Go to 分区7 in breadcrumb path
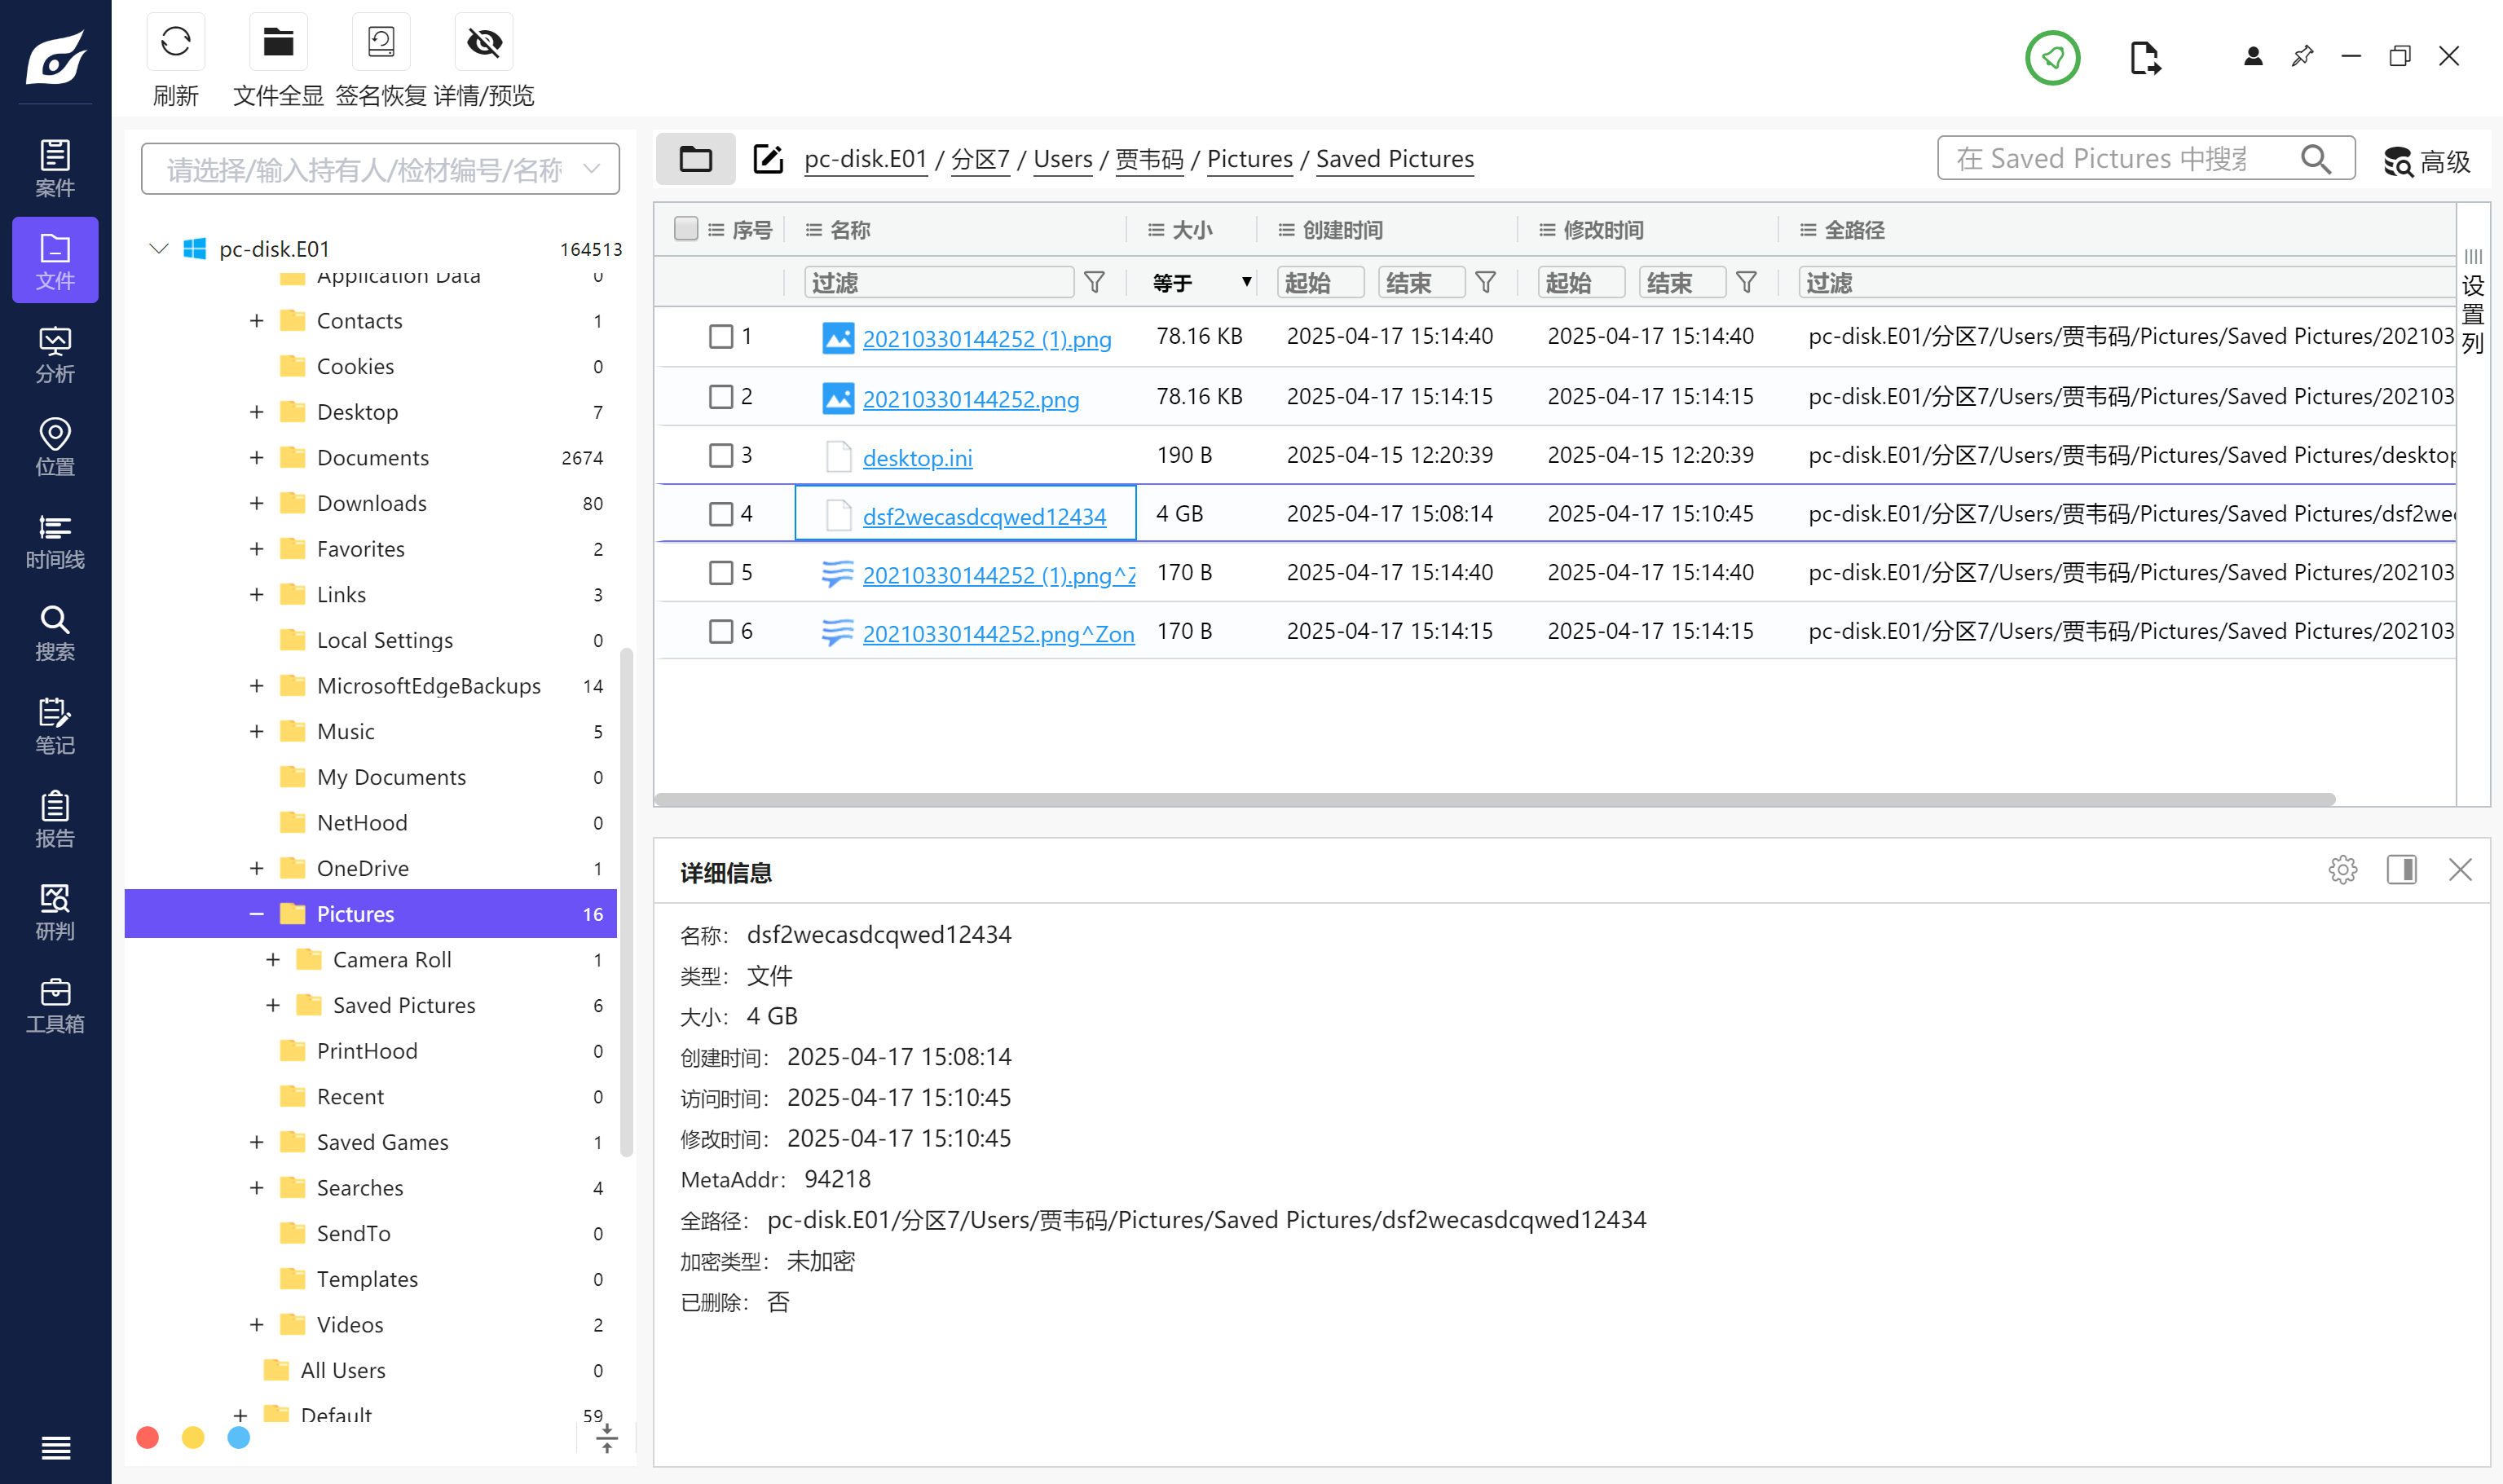 980,159
